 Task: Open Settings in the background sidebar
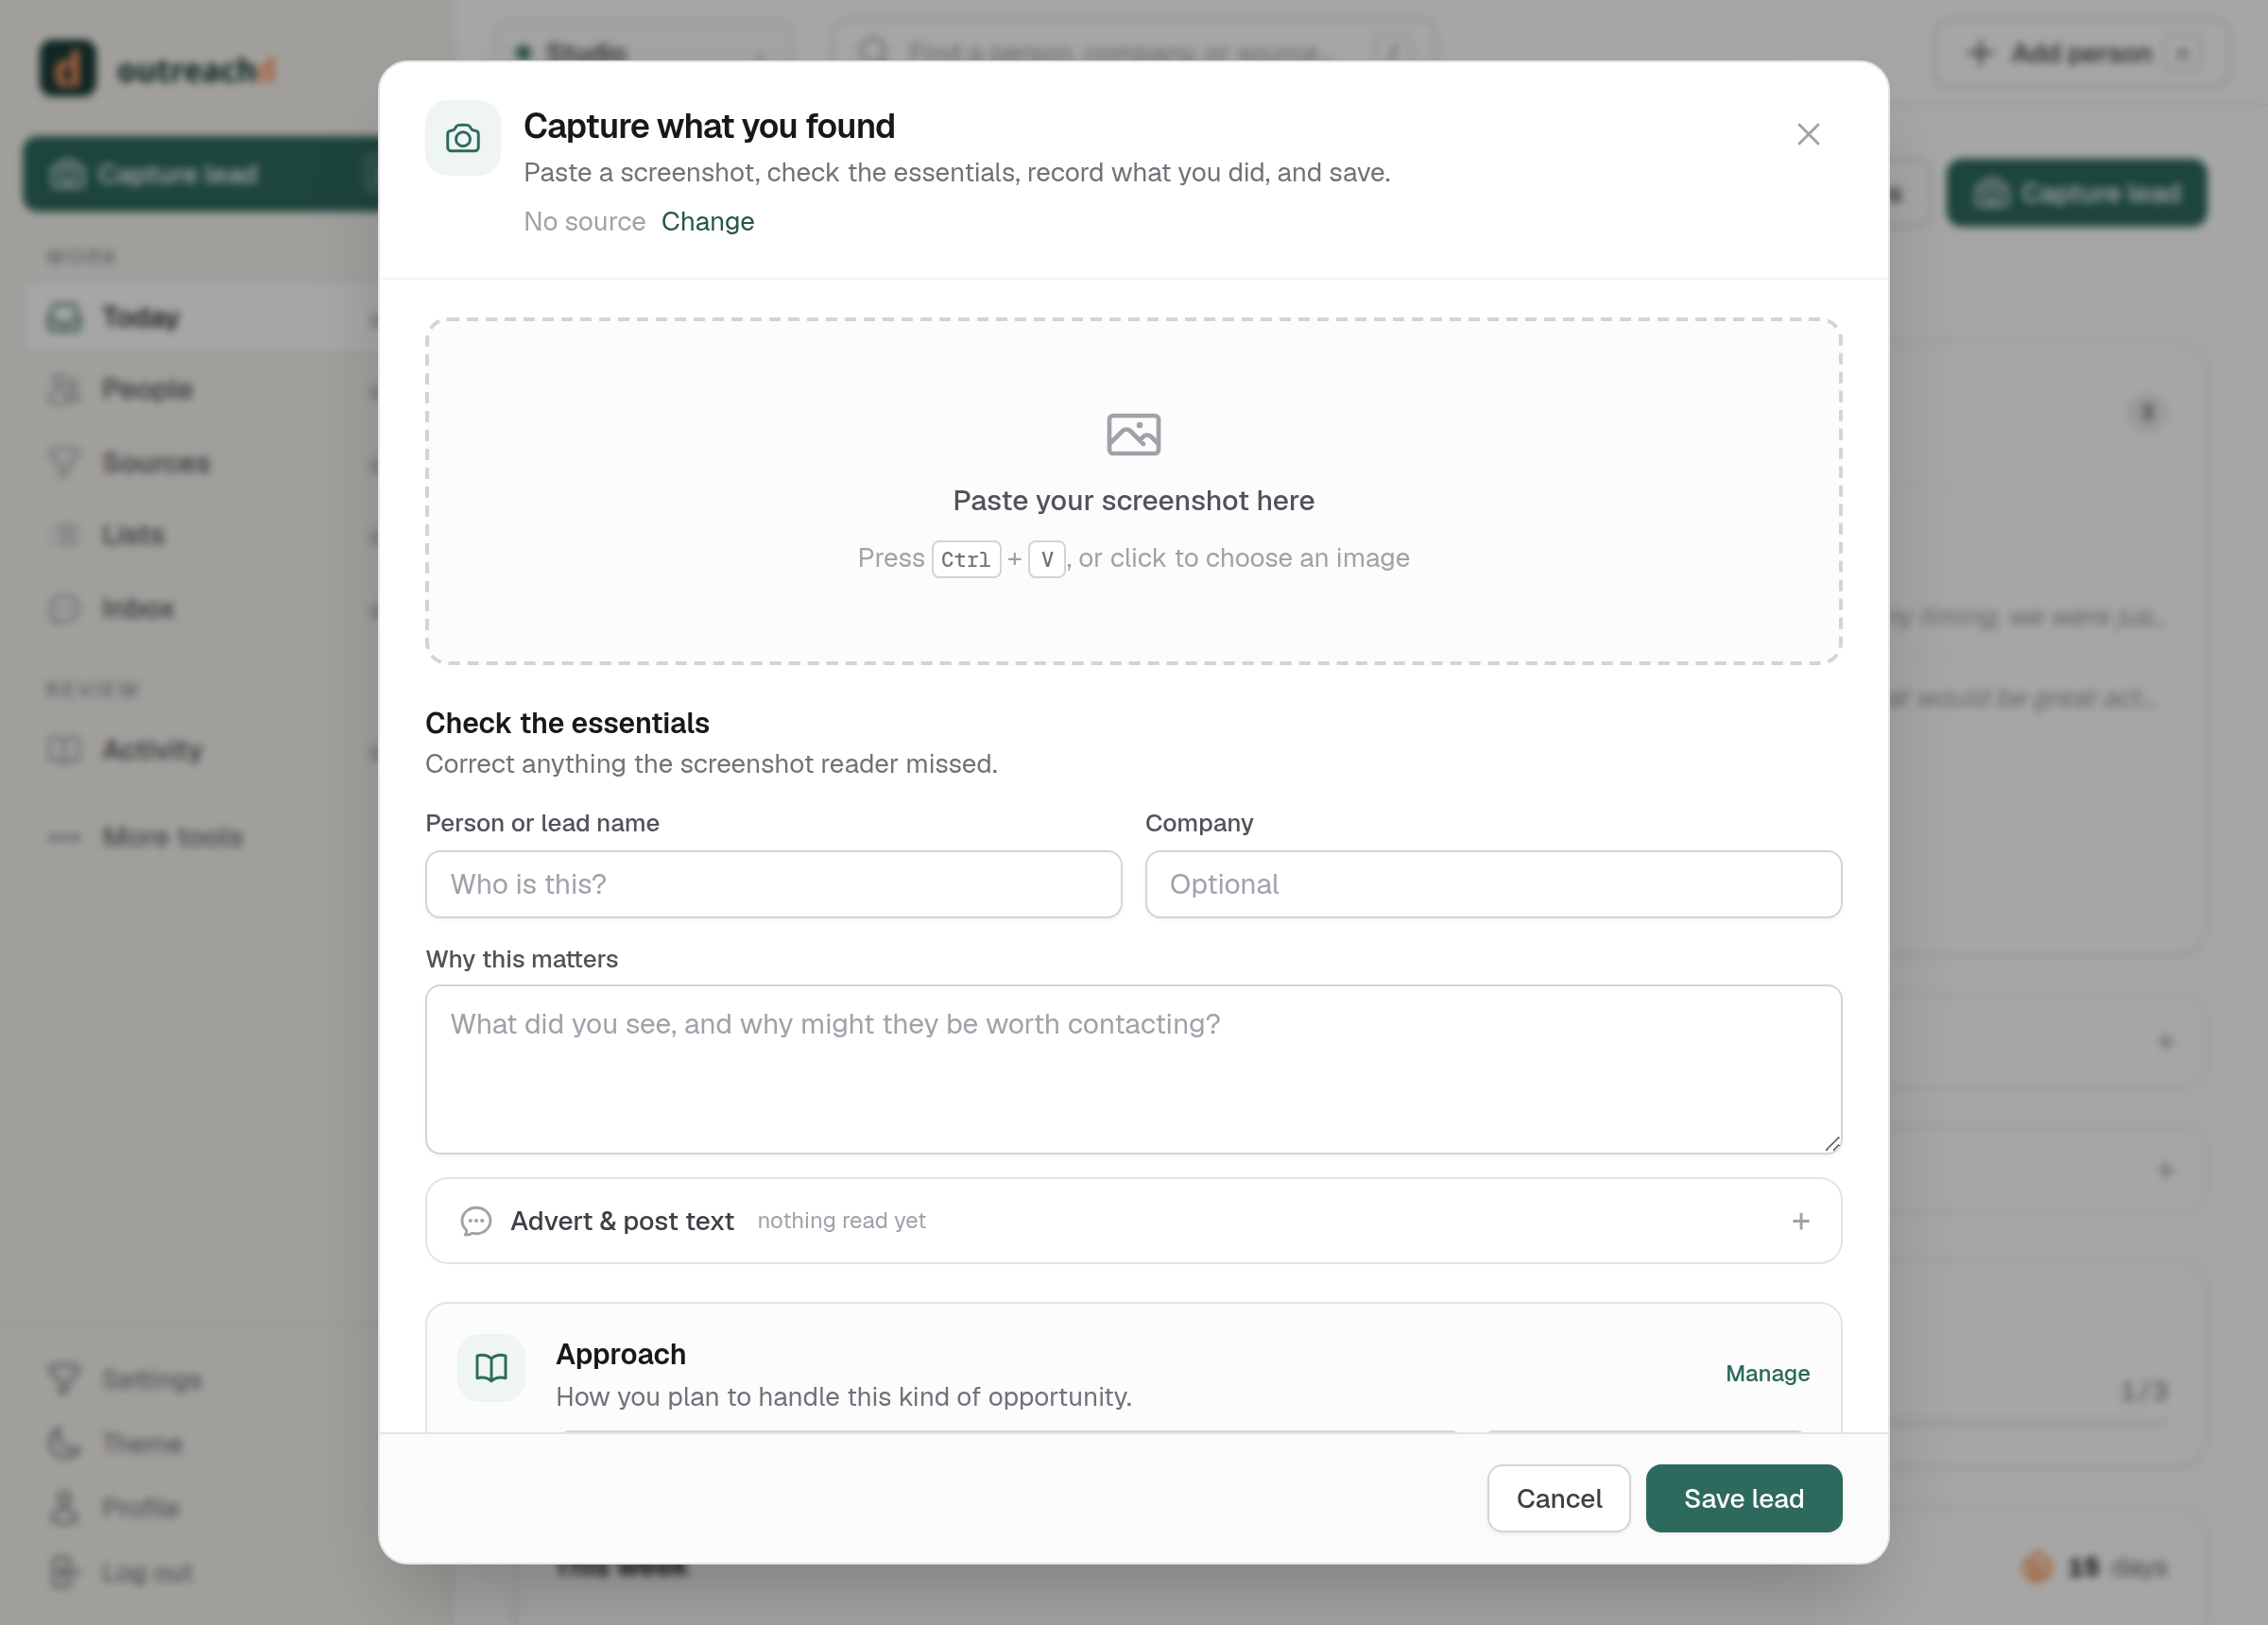[152, 1380]
